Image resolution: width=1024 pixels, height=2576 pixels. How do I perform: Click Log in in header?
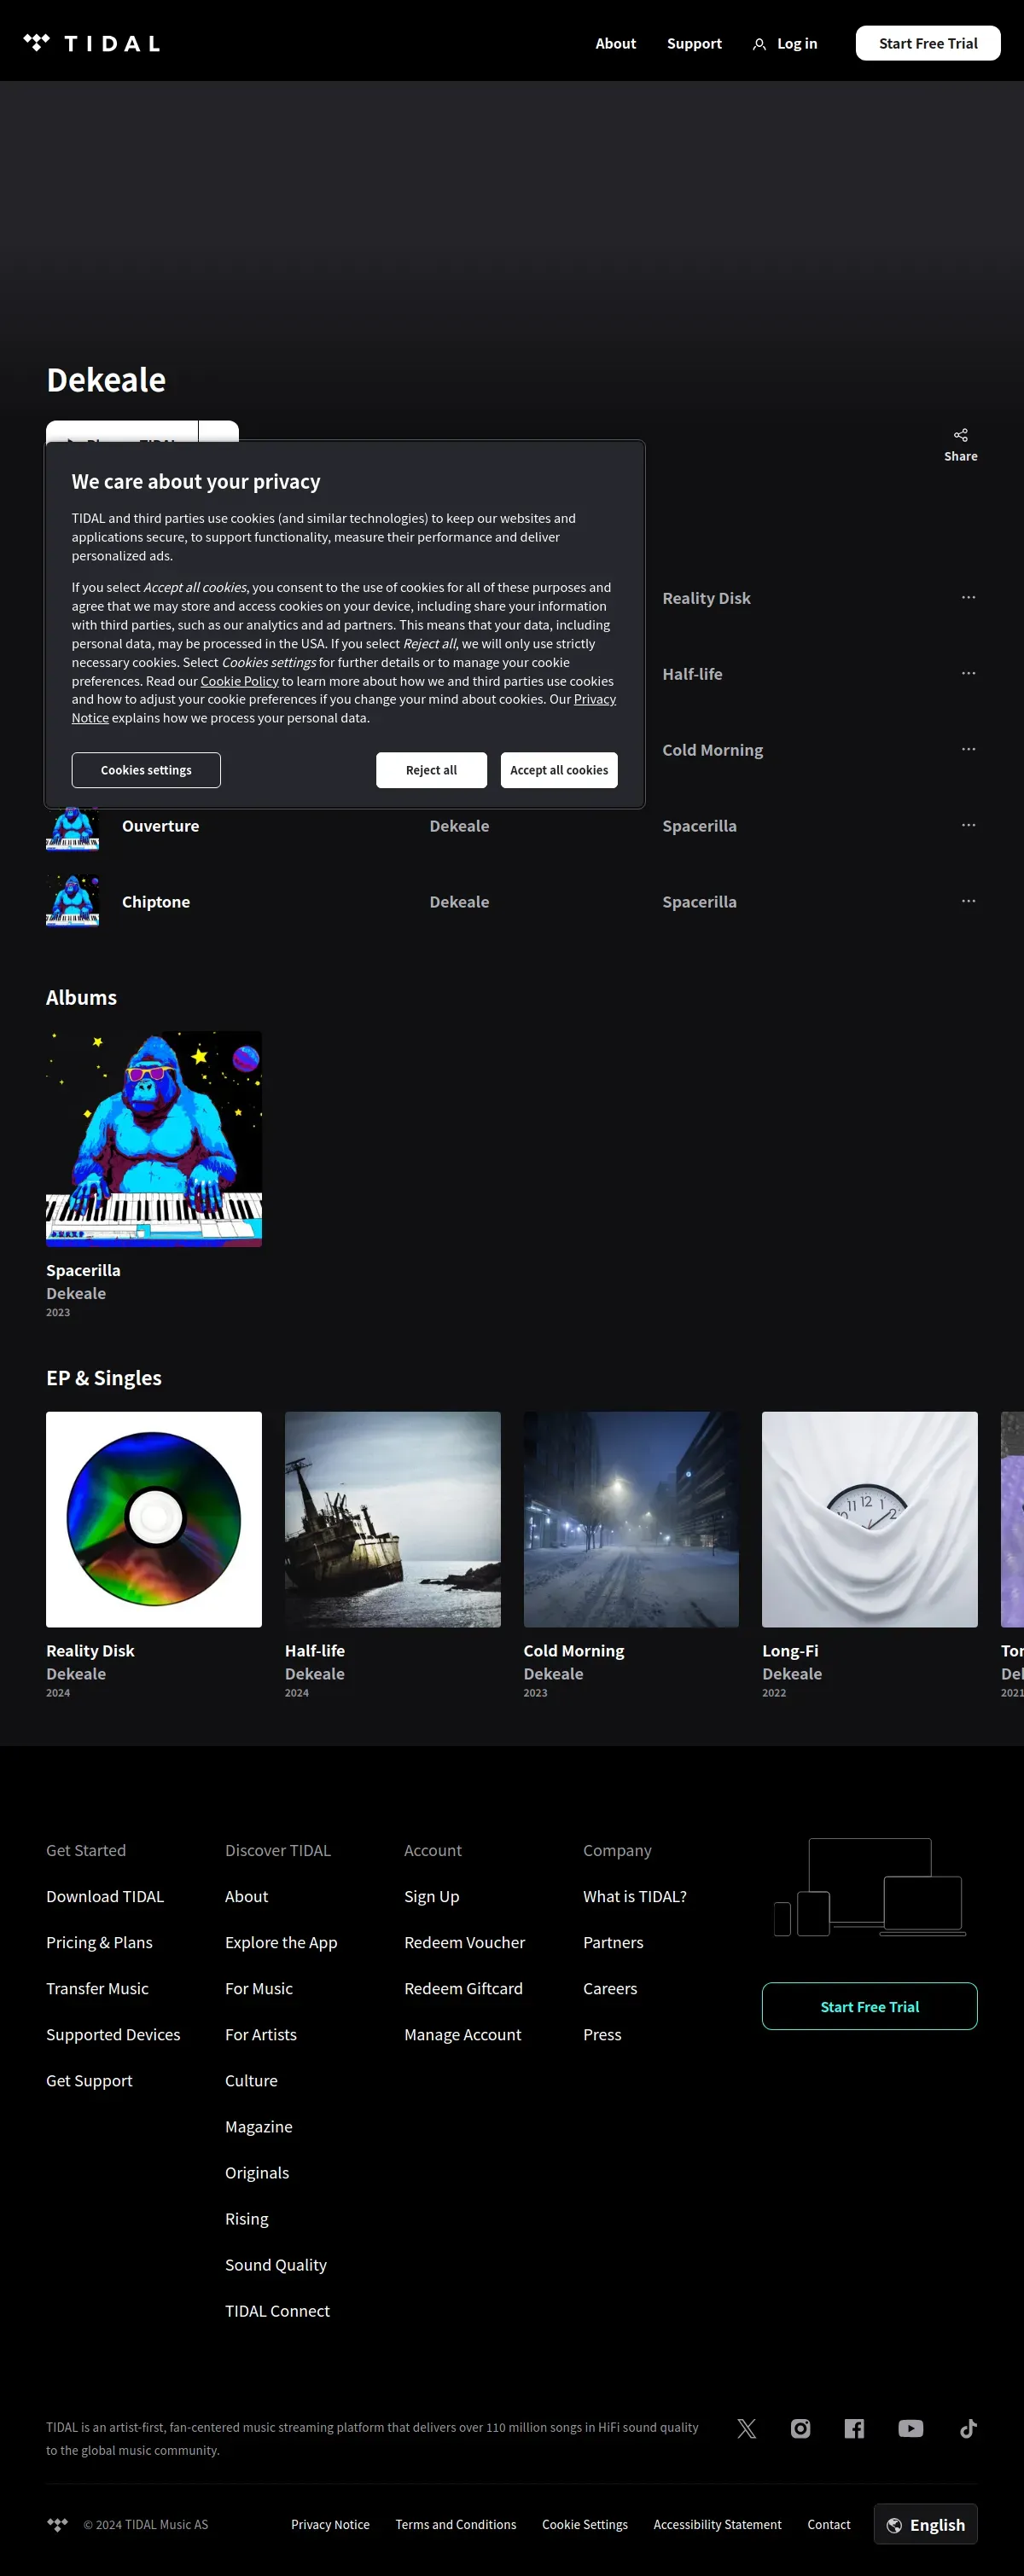(x=797, y=43)
